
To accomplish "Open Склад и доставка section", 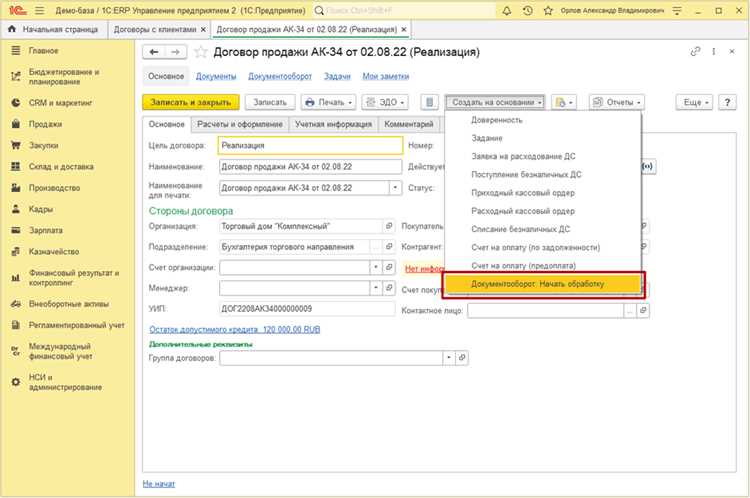I will [x=61, y=166].
